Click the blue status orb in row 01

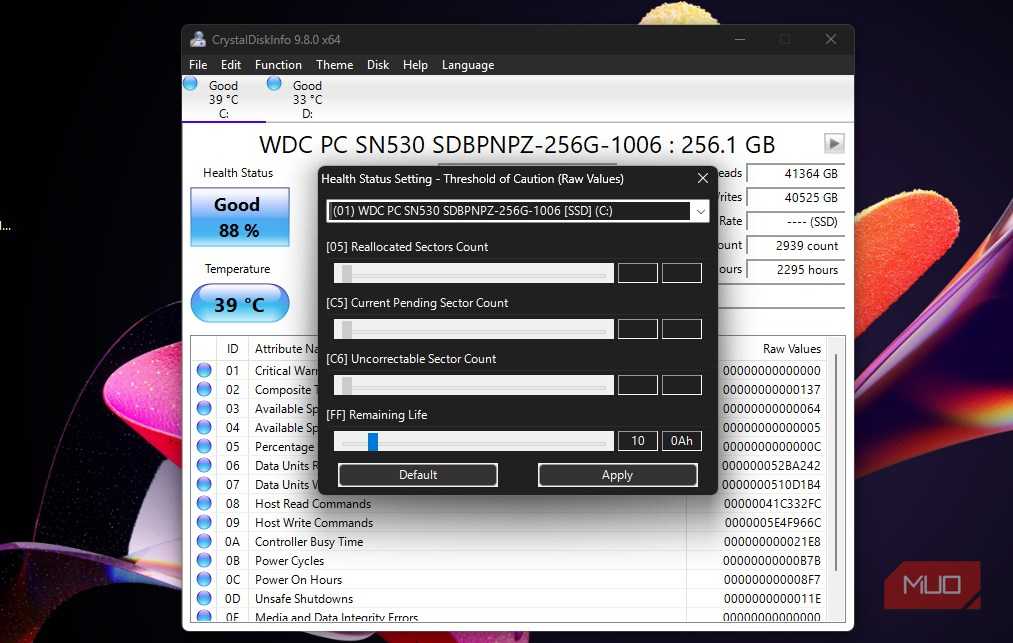tap(204, 370)
